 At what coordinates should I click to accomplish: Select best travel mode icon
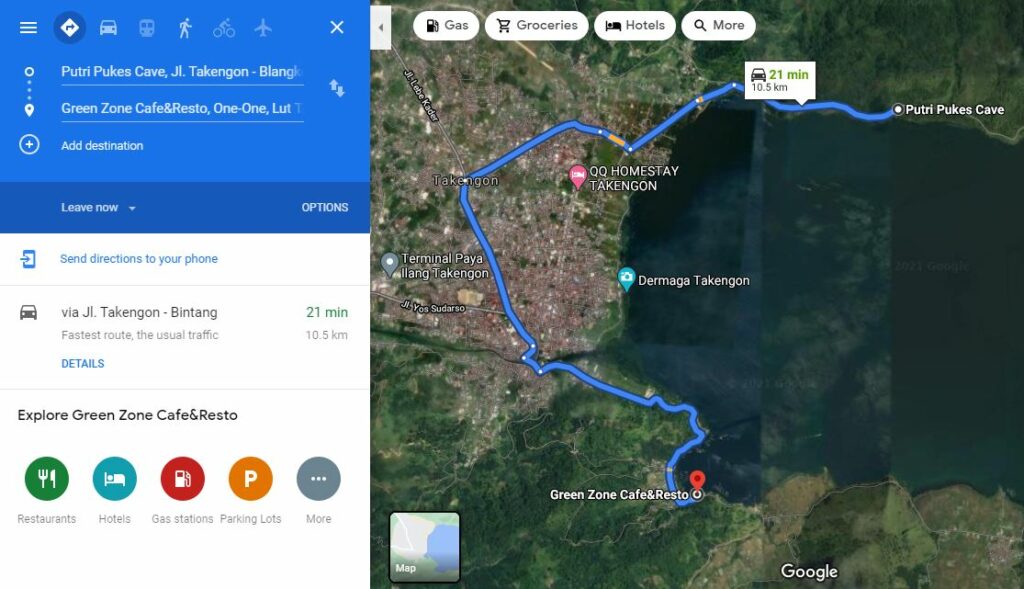(x=70, y=27)
